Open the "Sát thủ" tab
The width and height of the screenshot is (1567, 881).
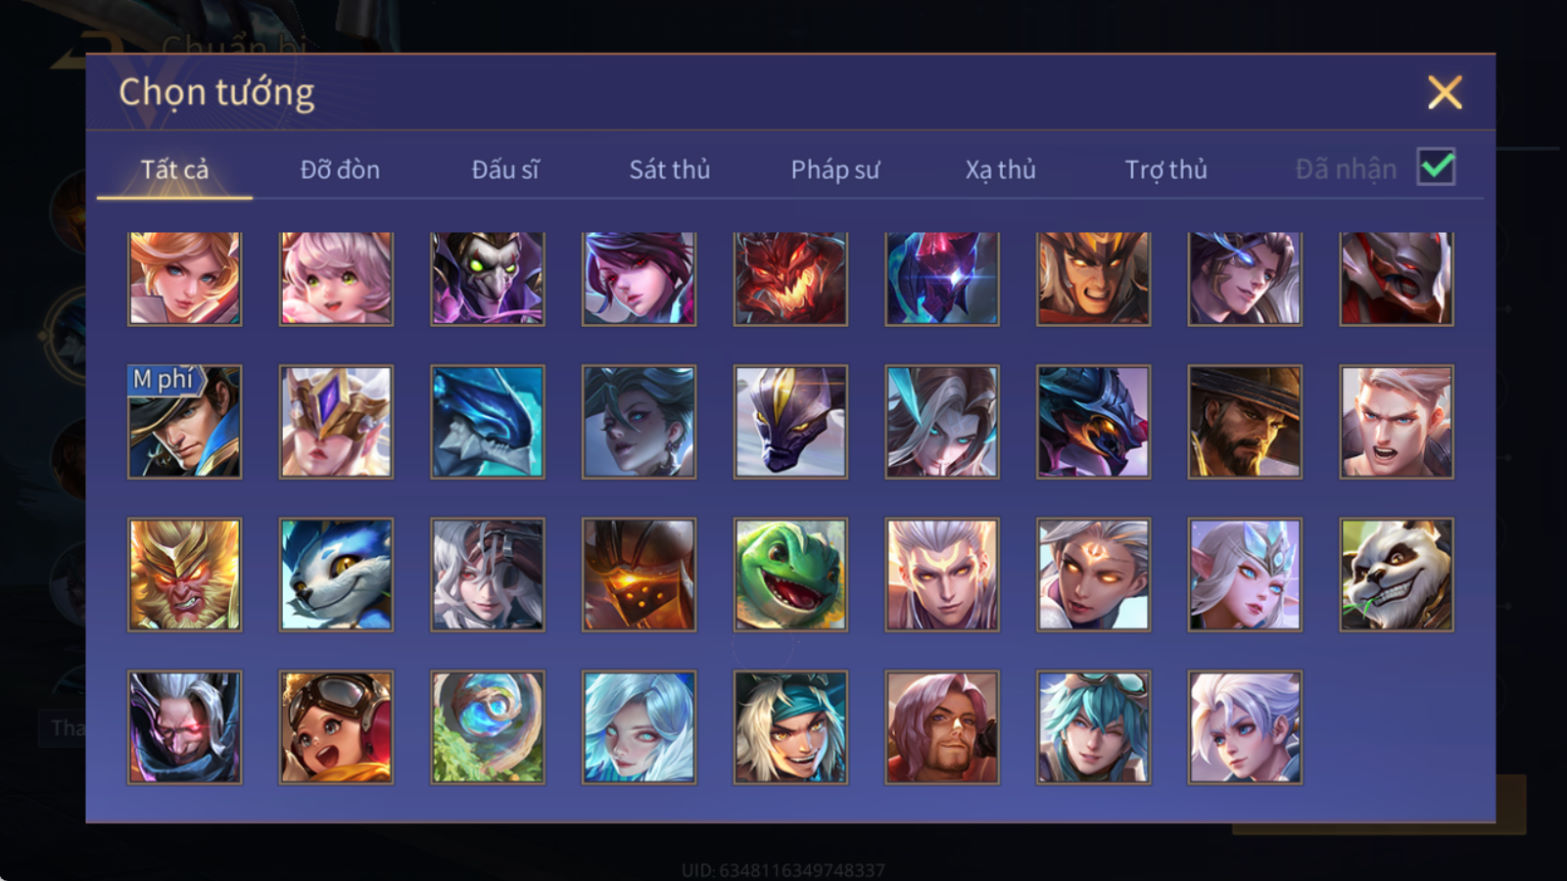click(669, 169)
